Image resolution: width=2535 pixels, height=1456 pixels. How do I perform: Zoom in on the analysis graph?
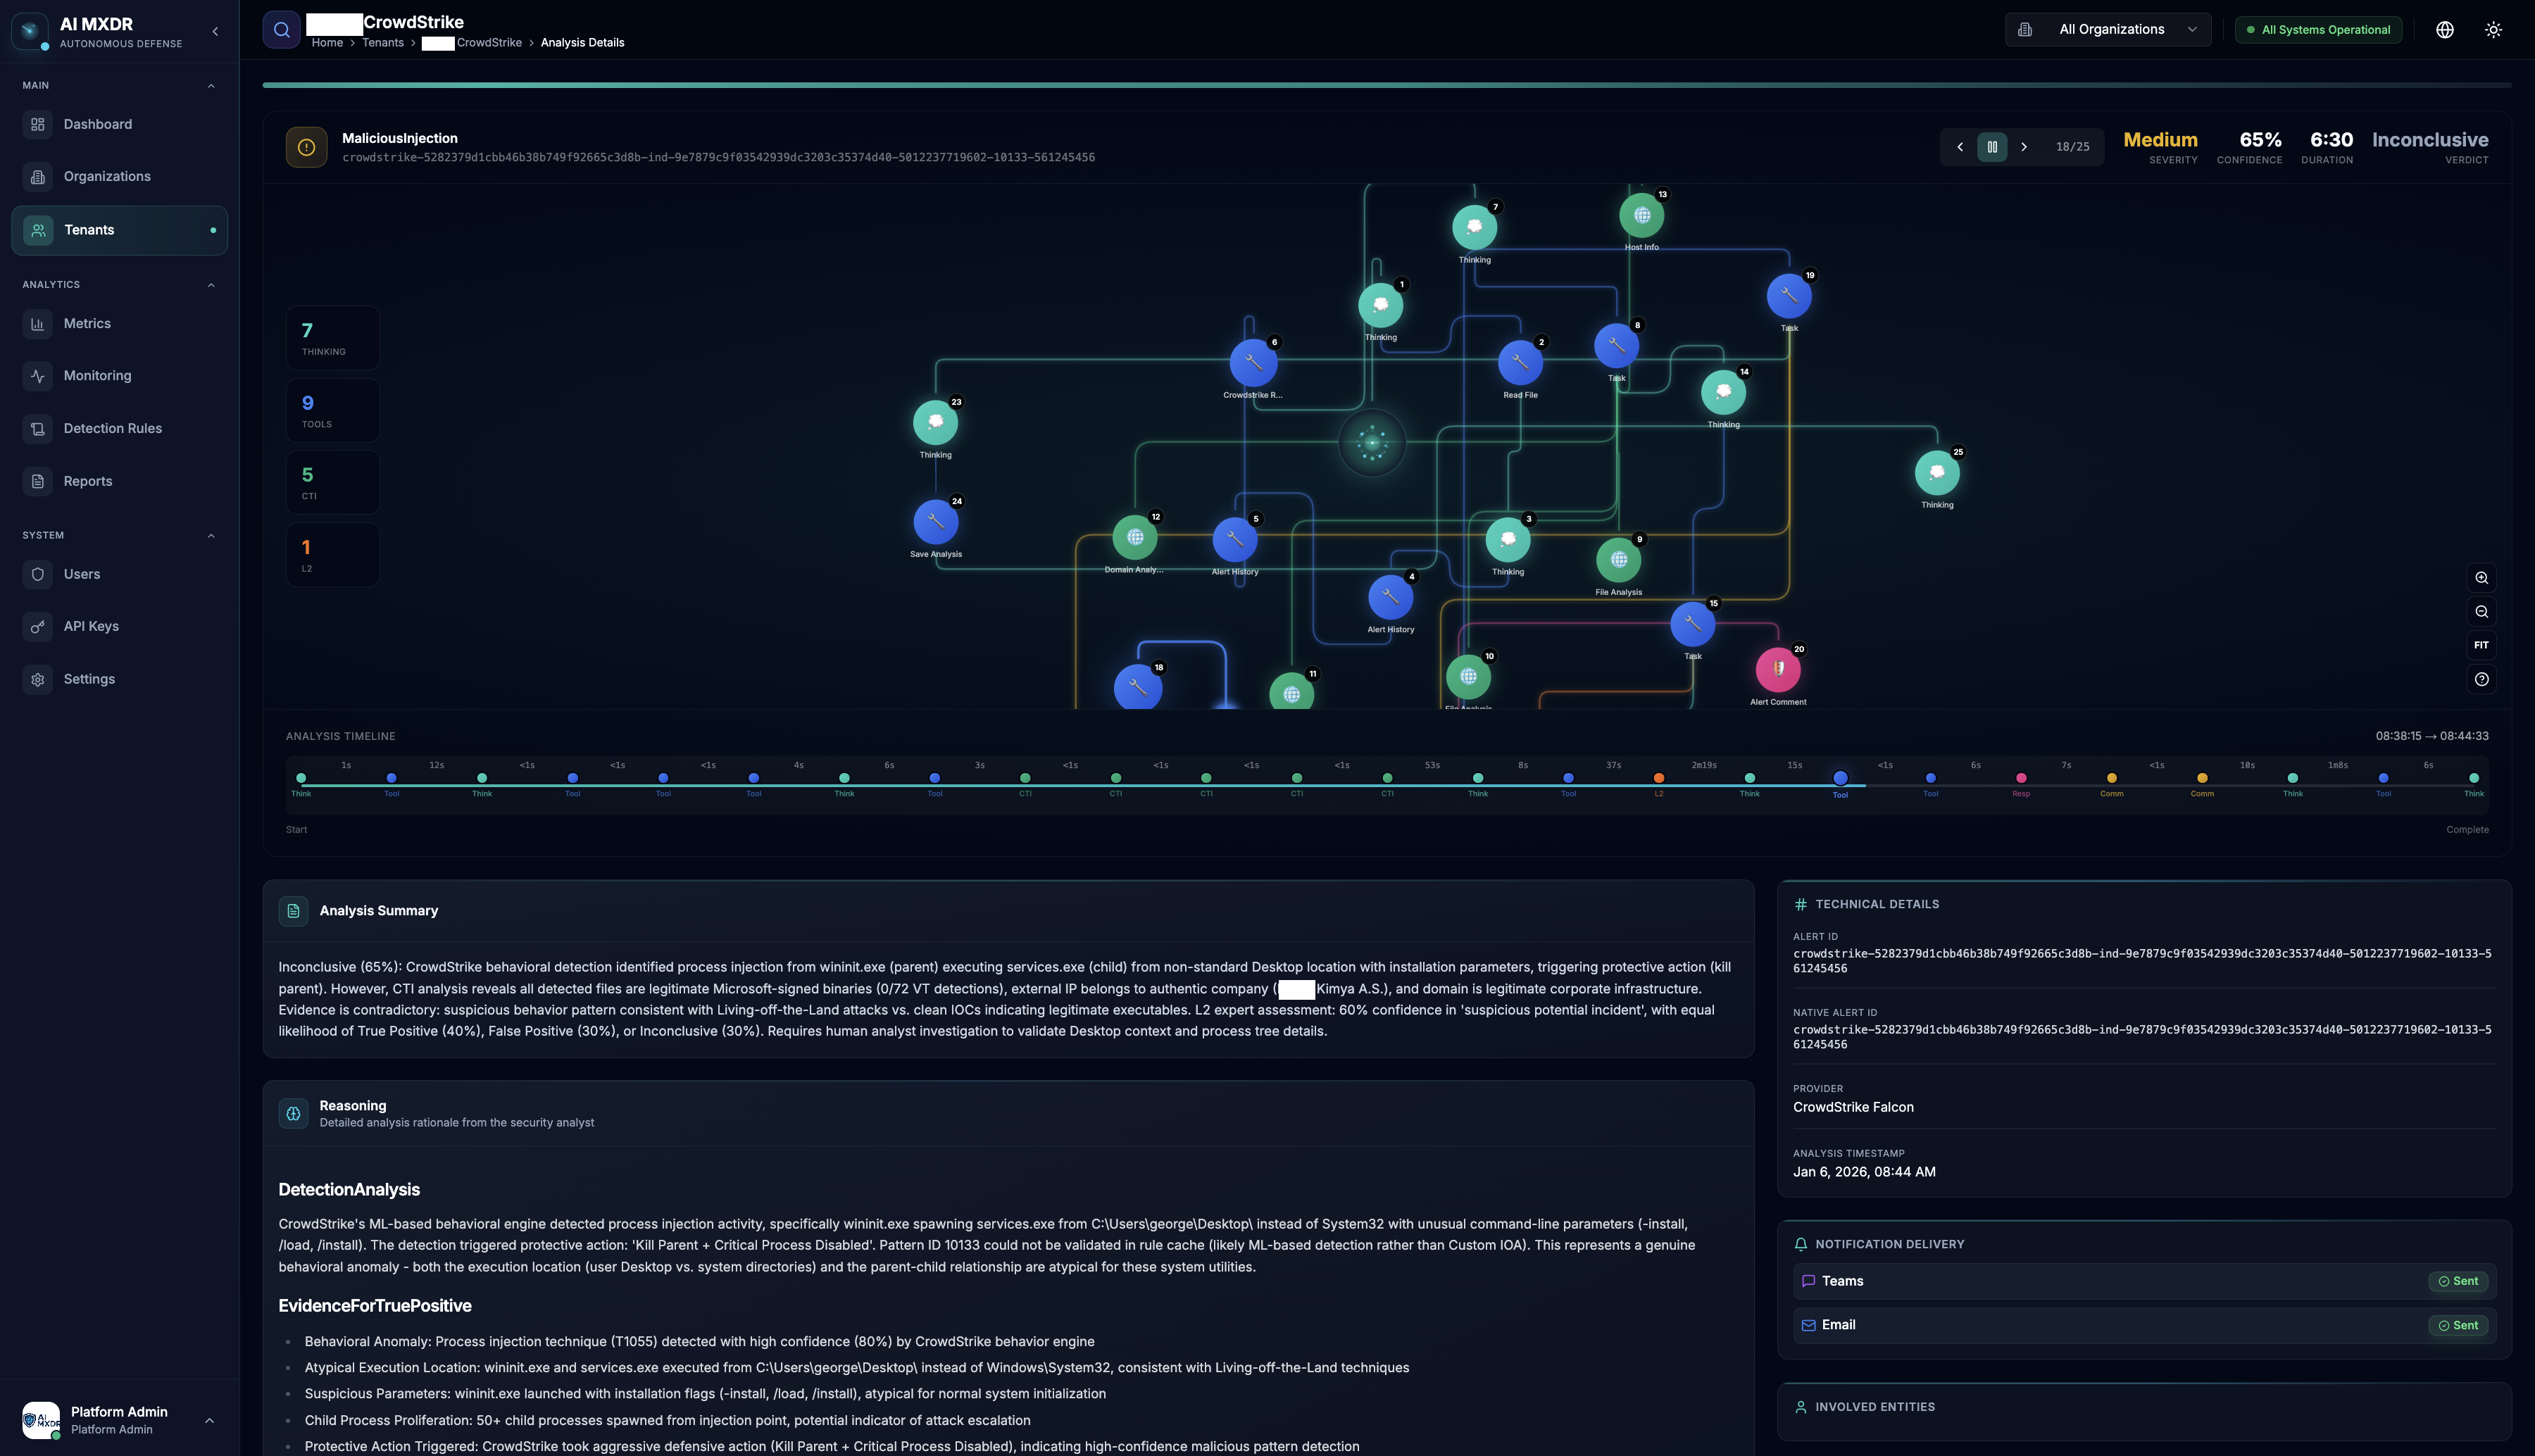click(2481, 578)
